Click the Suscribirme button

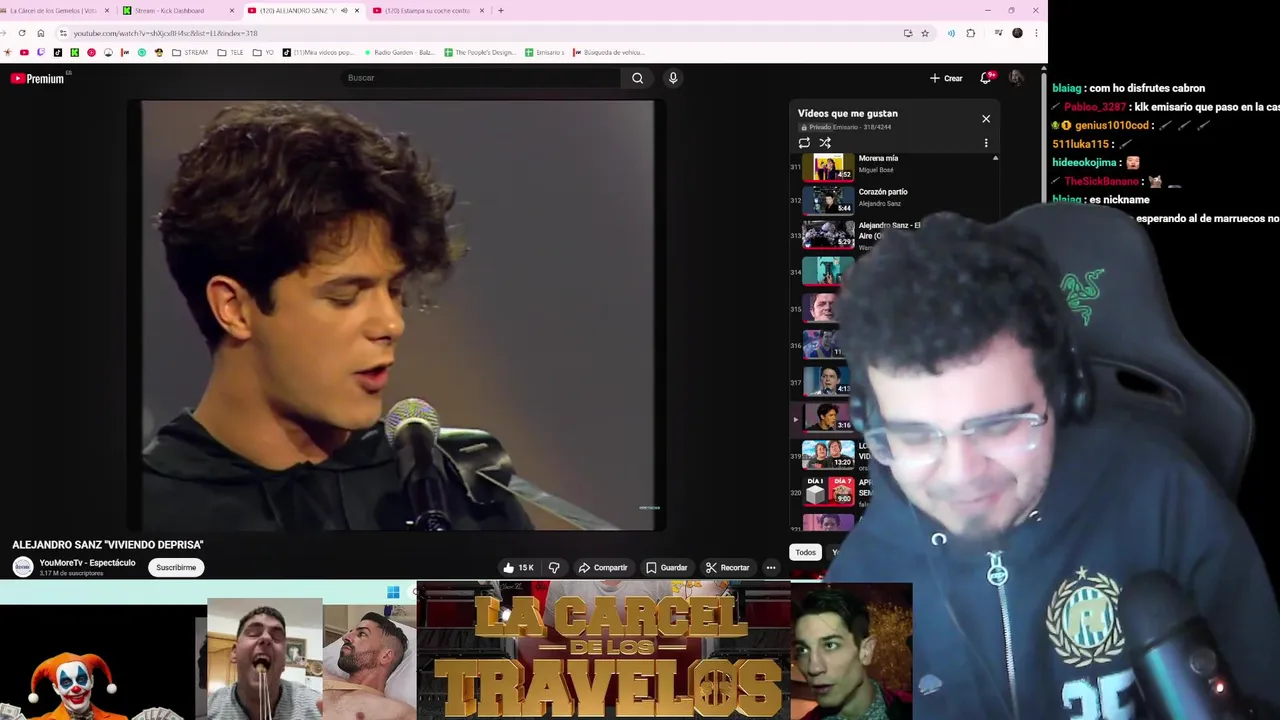click(176, 567)
